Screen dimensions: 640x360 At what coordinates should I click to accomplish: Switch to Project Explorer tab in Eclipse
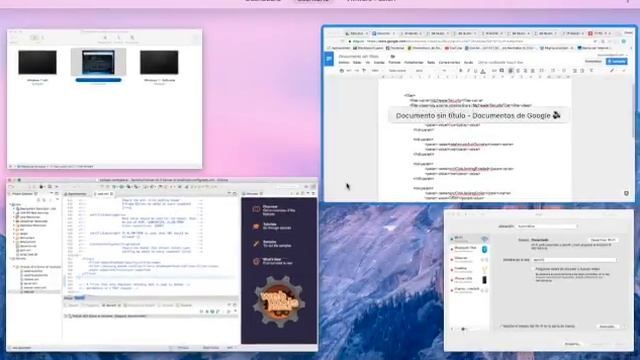tap(24, 194)
